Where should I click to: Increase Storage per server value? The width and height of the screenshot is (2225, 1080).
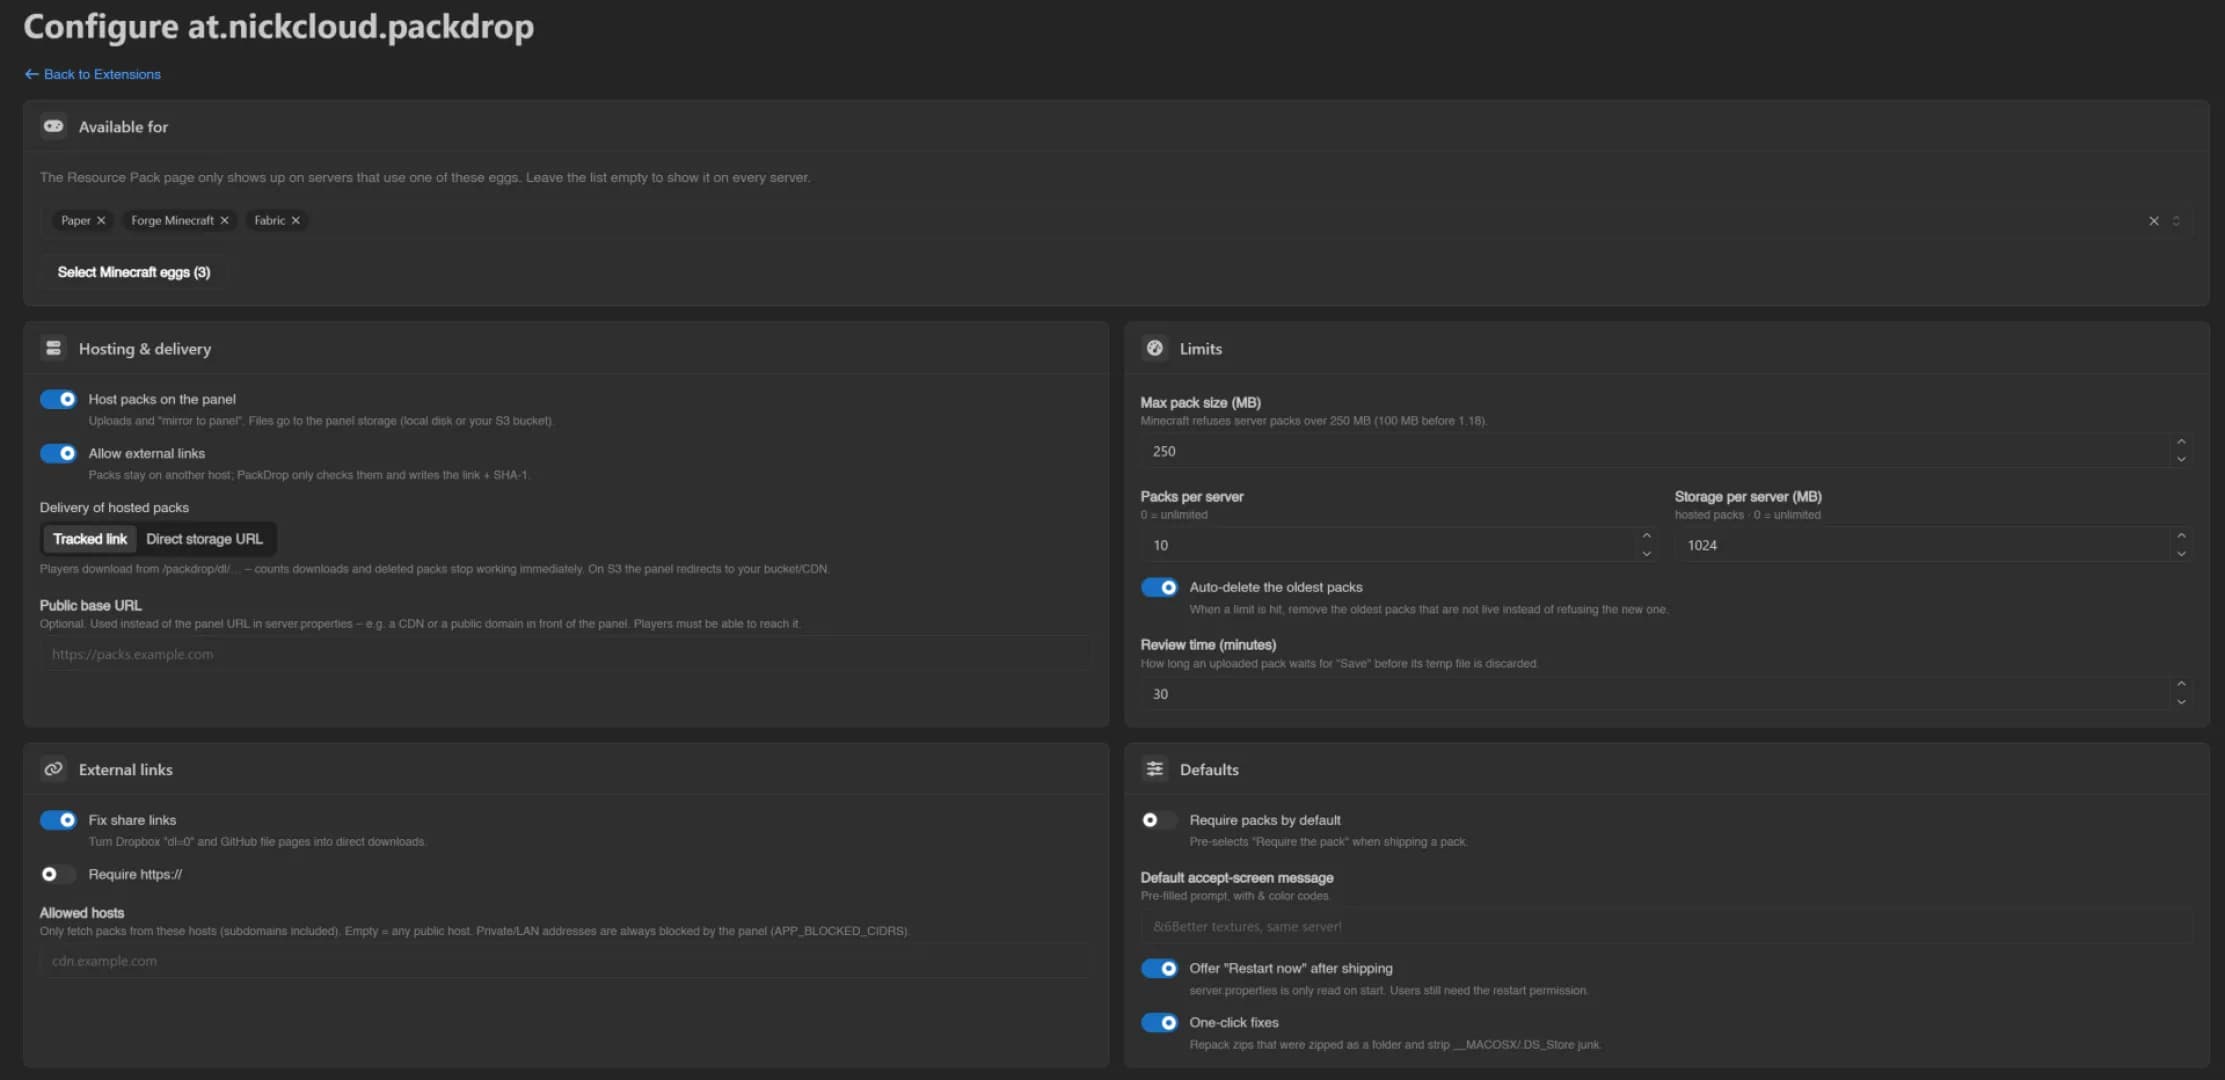click(2181, 536)
